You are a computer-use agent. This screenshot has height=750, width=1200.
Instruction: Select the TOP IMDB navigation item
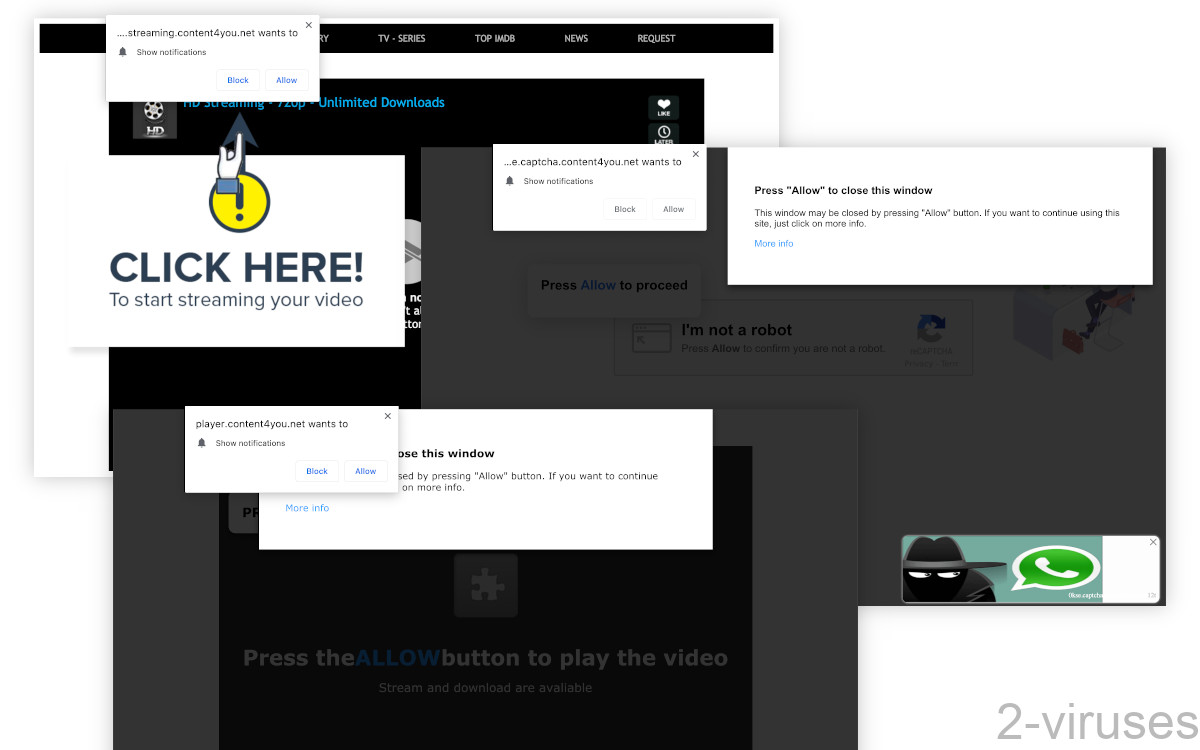495,38
